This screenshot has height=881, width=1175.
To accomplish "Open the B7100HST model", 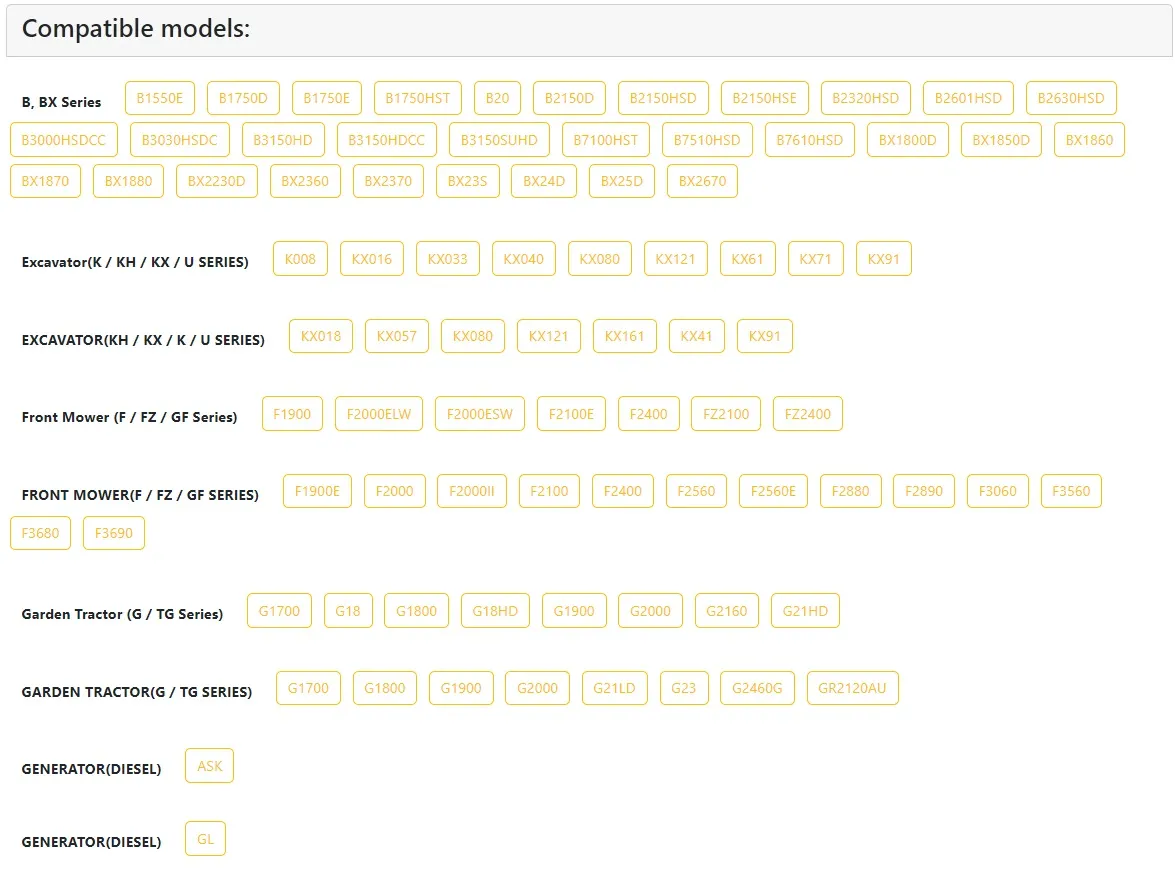I will [x=605, y=140].
